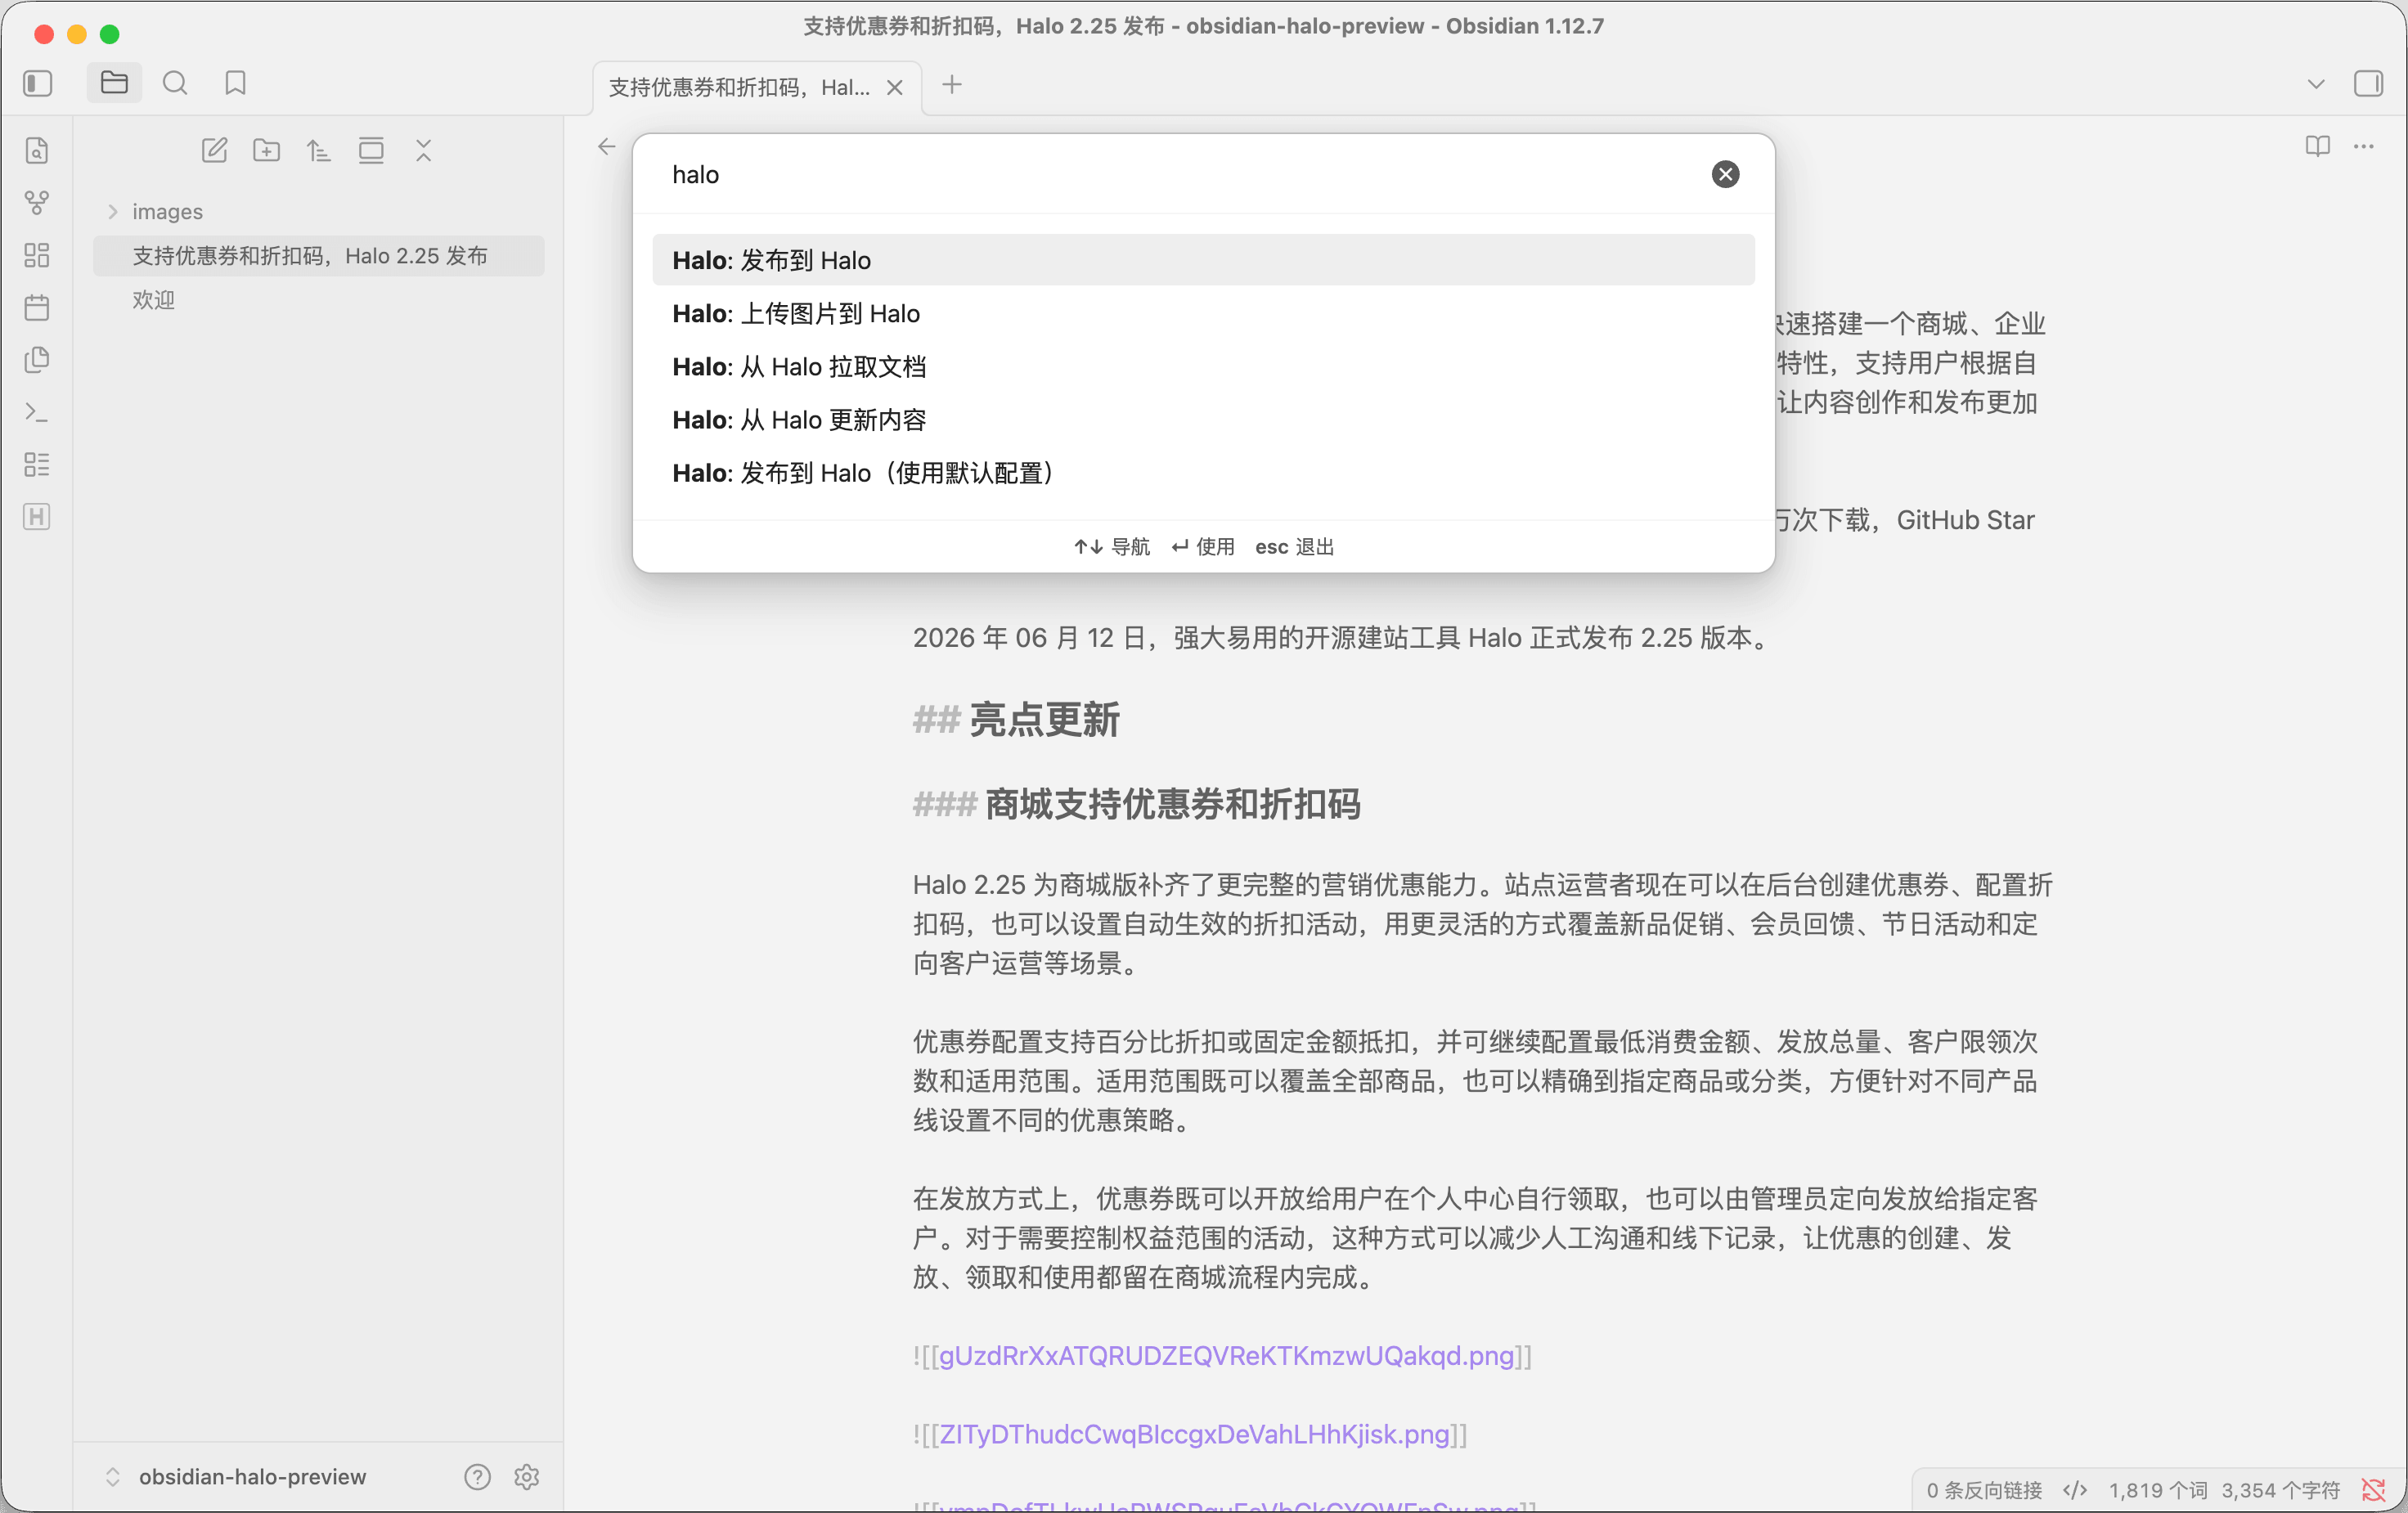The height and width of the screenshot is (1513, 2408).
Task: Open the tab list dropdown chevron
Action: (2316, 84)
